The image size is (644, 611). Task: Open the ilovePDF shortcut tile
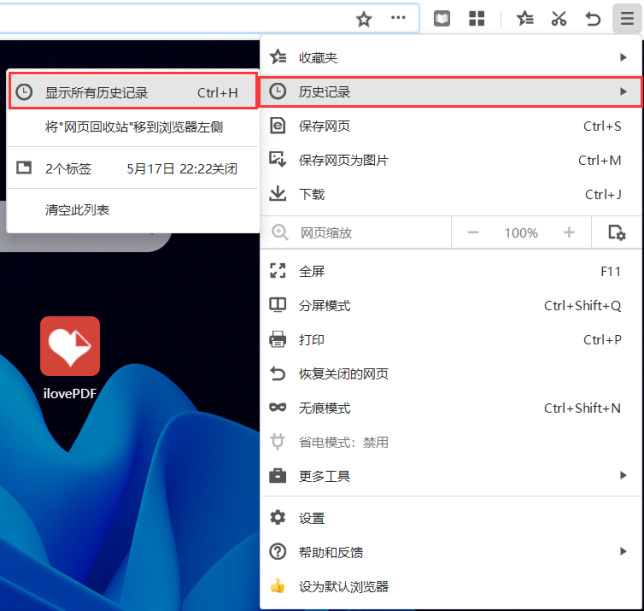(x=70, y=346)
